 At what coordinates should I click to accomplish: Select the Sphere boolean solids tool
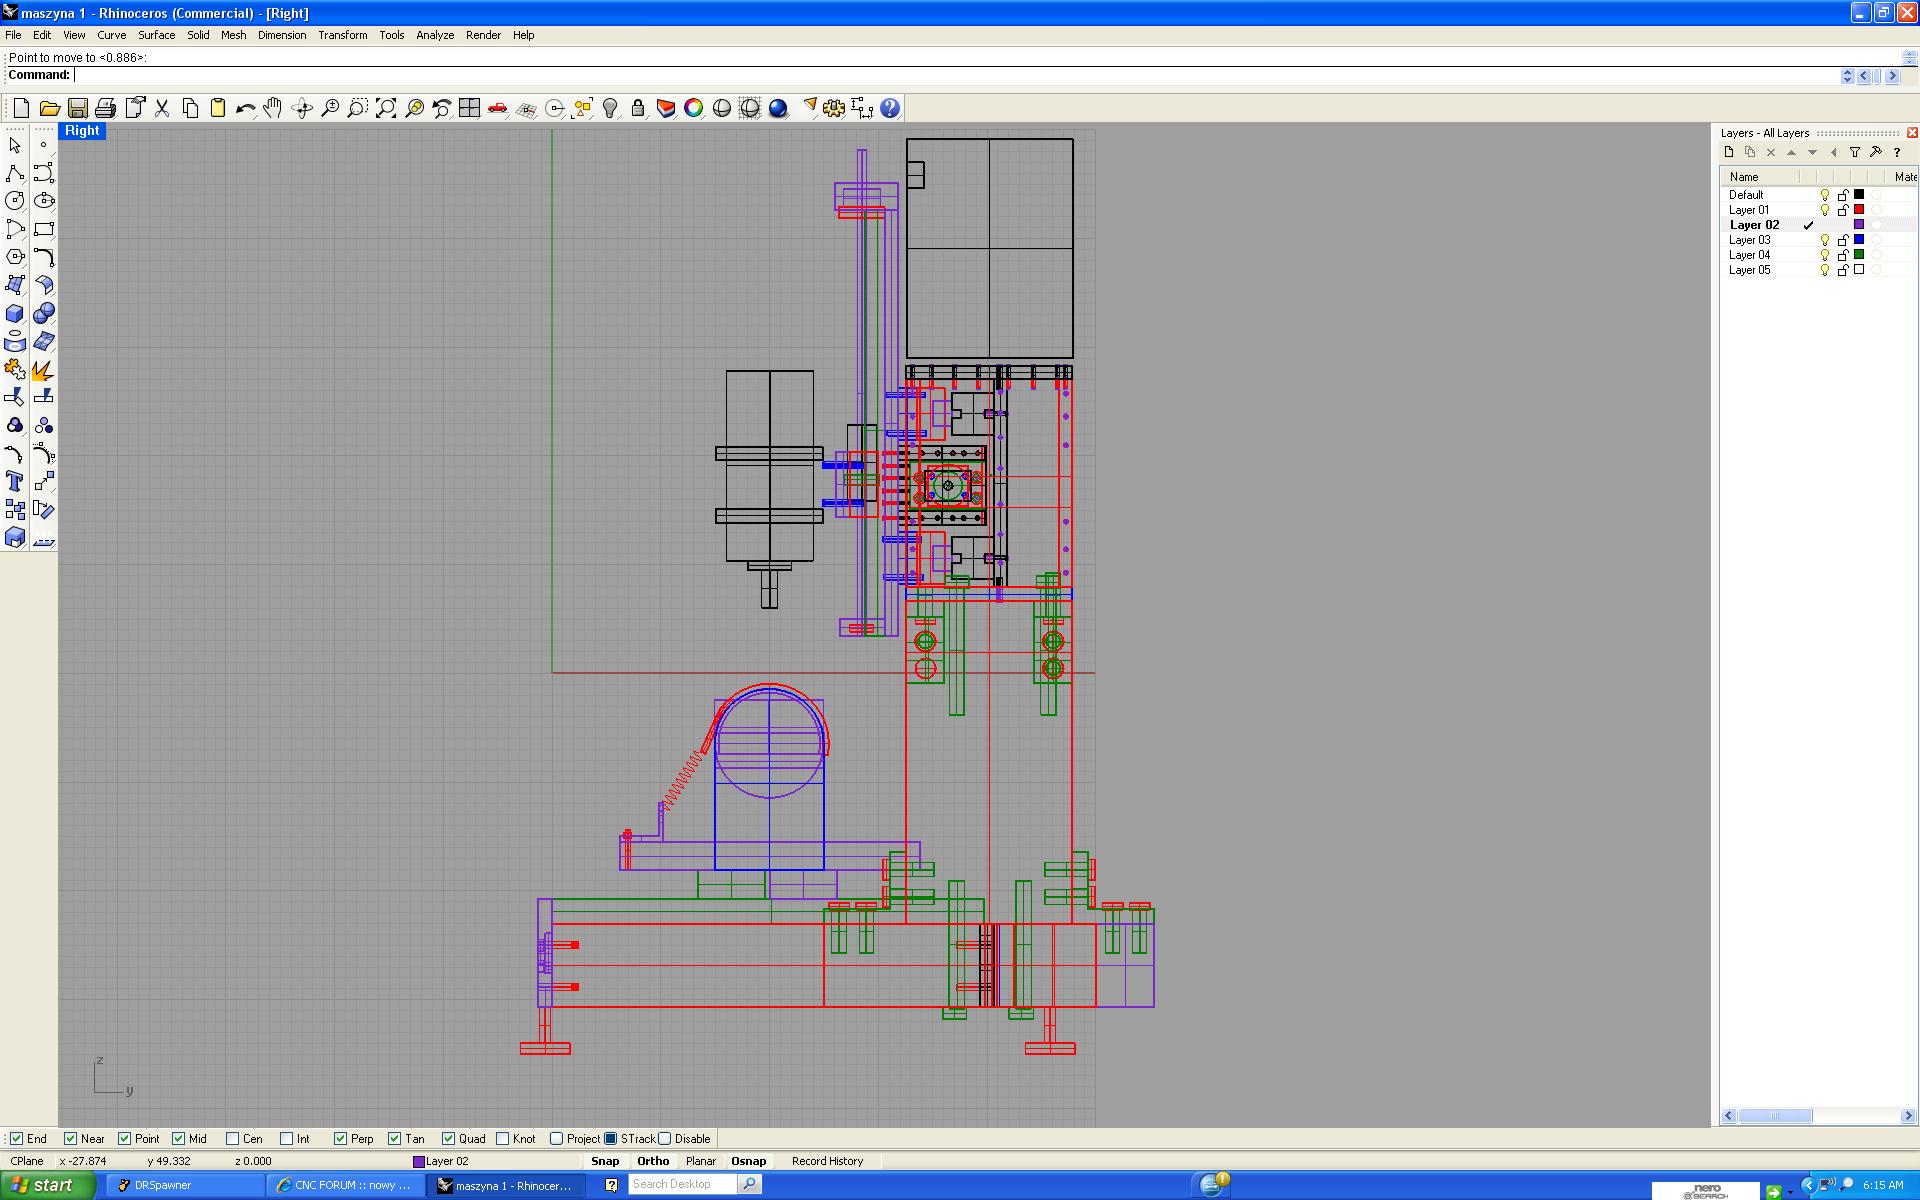(x=44, y=313)
